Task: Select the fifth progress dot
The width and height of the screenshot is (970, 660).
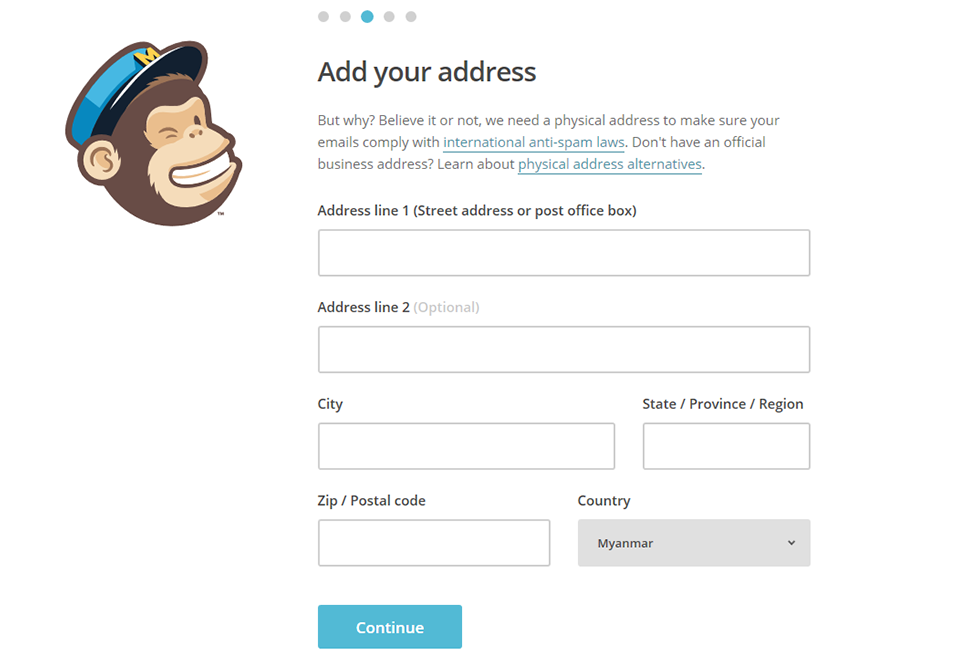Action: [411, 16]
